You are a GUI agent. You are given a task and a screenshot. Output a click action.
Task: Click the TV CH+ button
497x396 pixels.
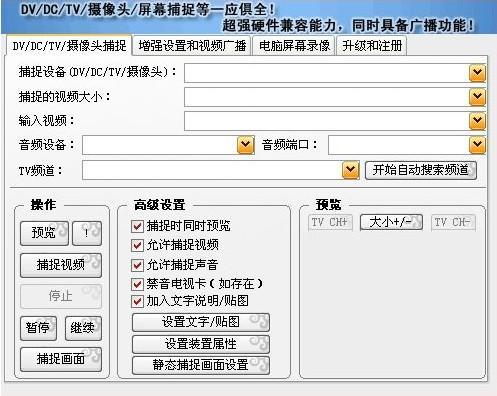pos(330,222)
